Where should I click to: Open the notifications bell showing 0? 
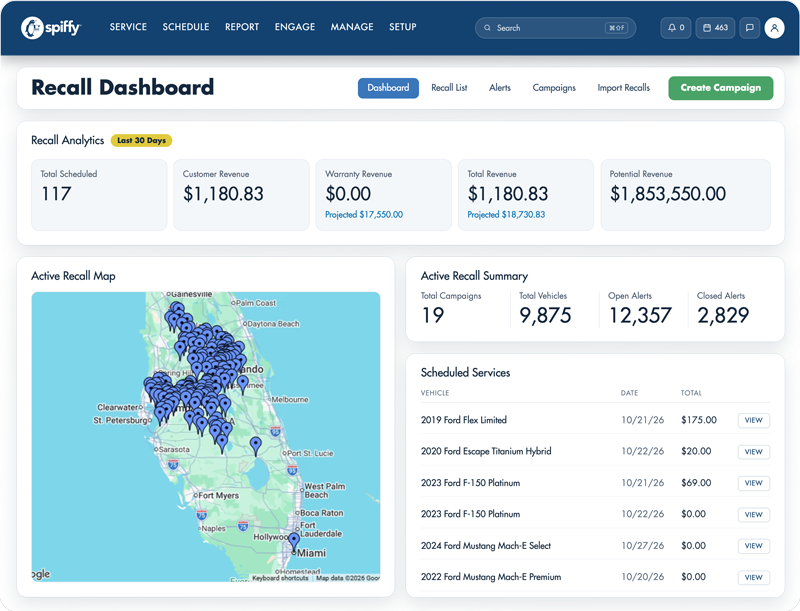676,28
